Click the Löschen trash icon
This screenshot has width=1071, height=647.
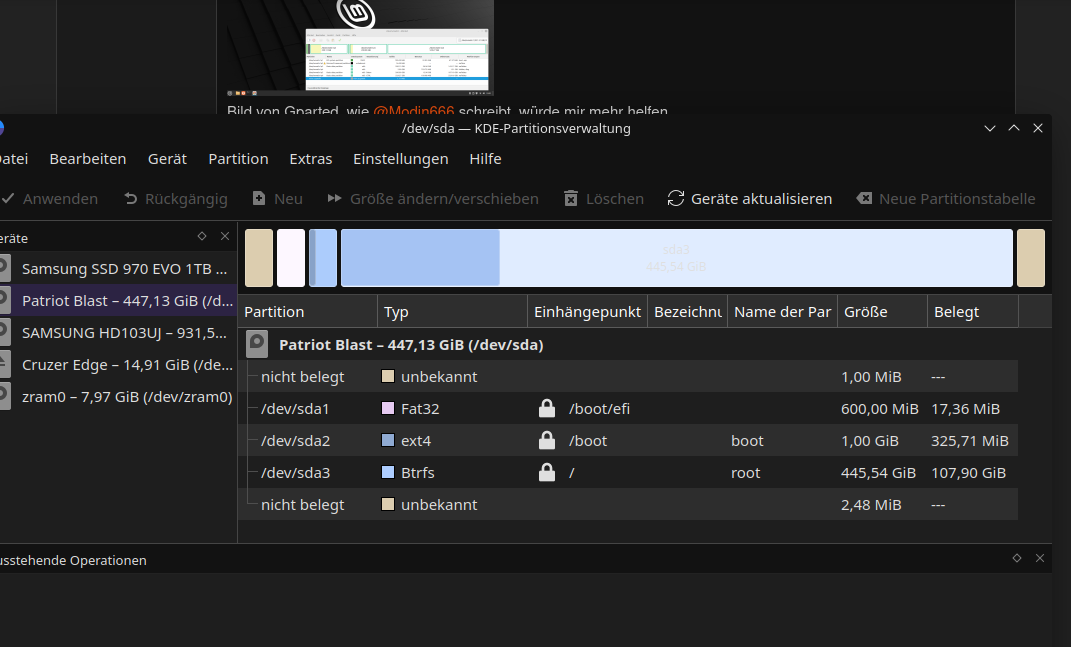[571, 199]
